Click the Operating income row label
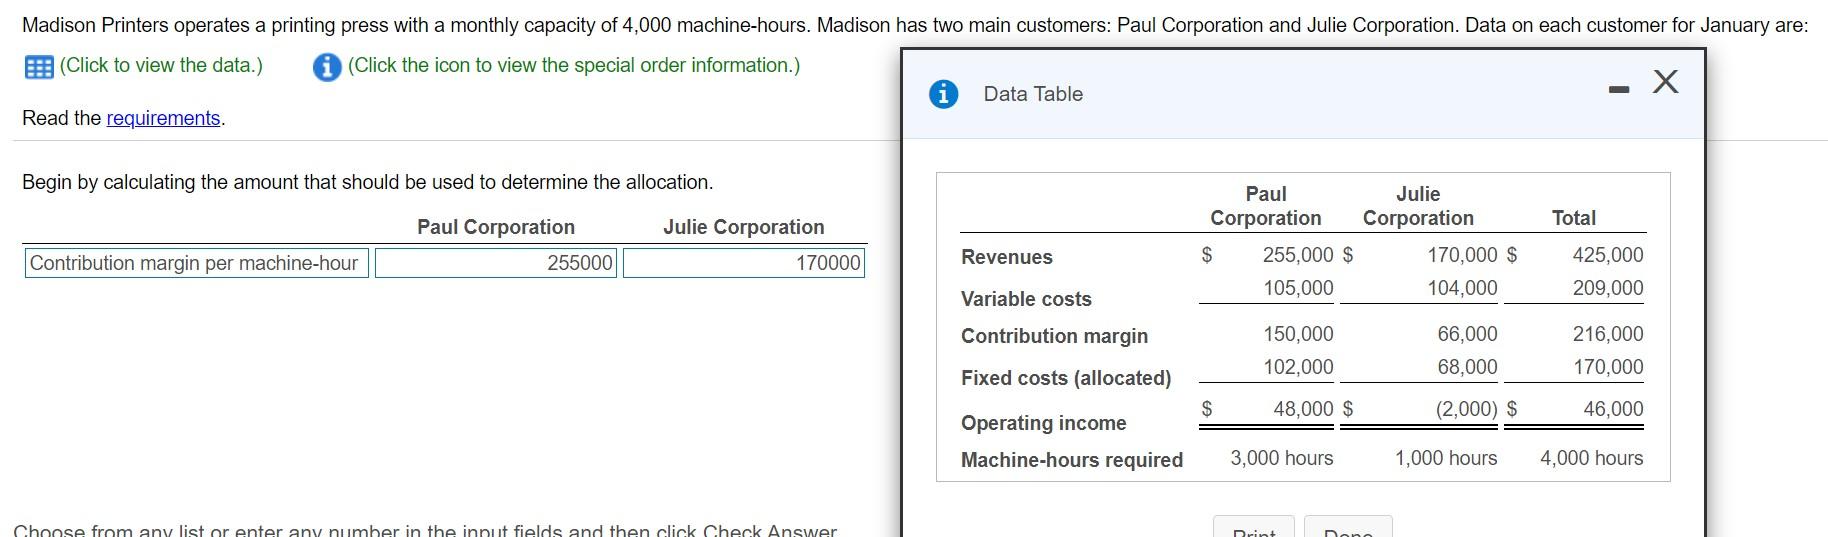This screenshot has width=1828, height=537. pos(1044,423)
